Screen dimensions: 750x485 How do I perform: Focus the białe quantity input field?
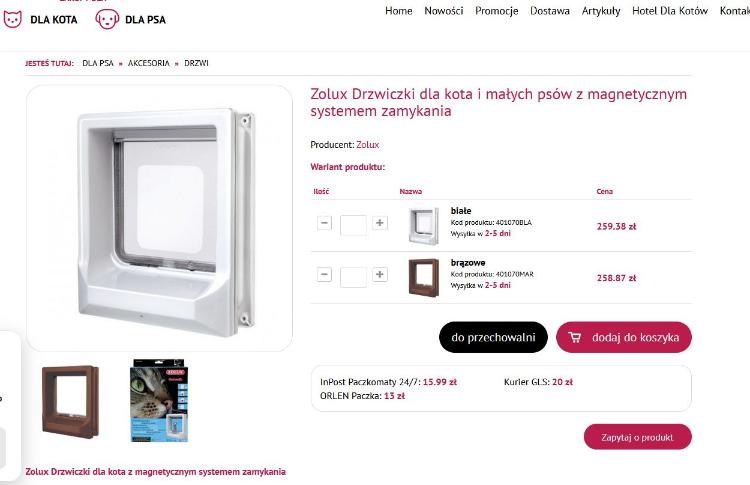353,225
